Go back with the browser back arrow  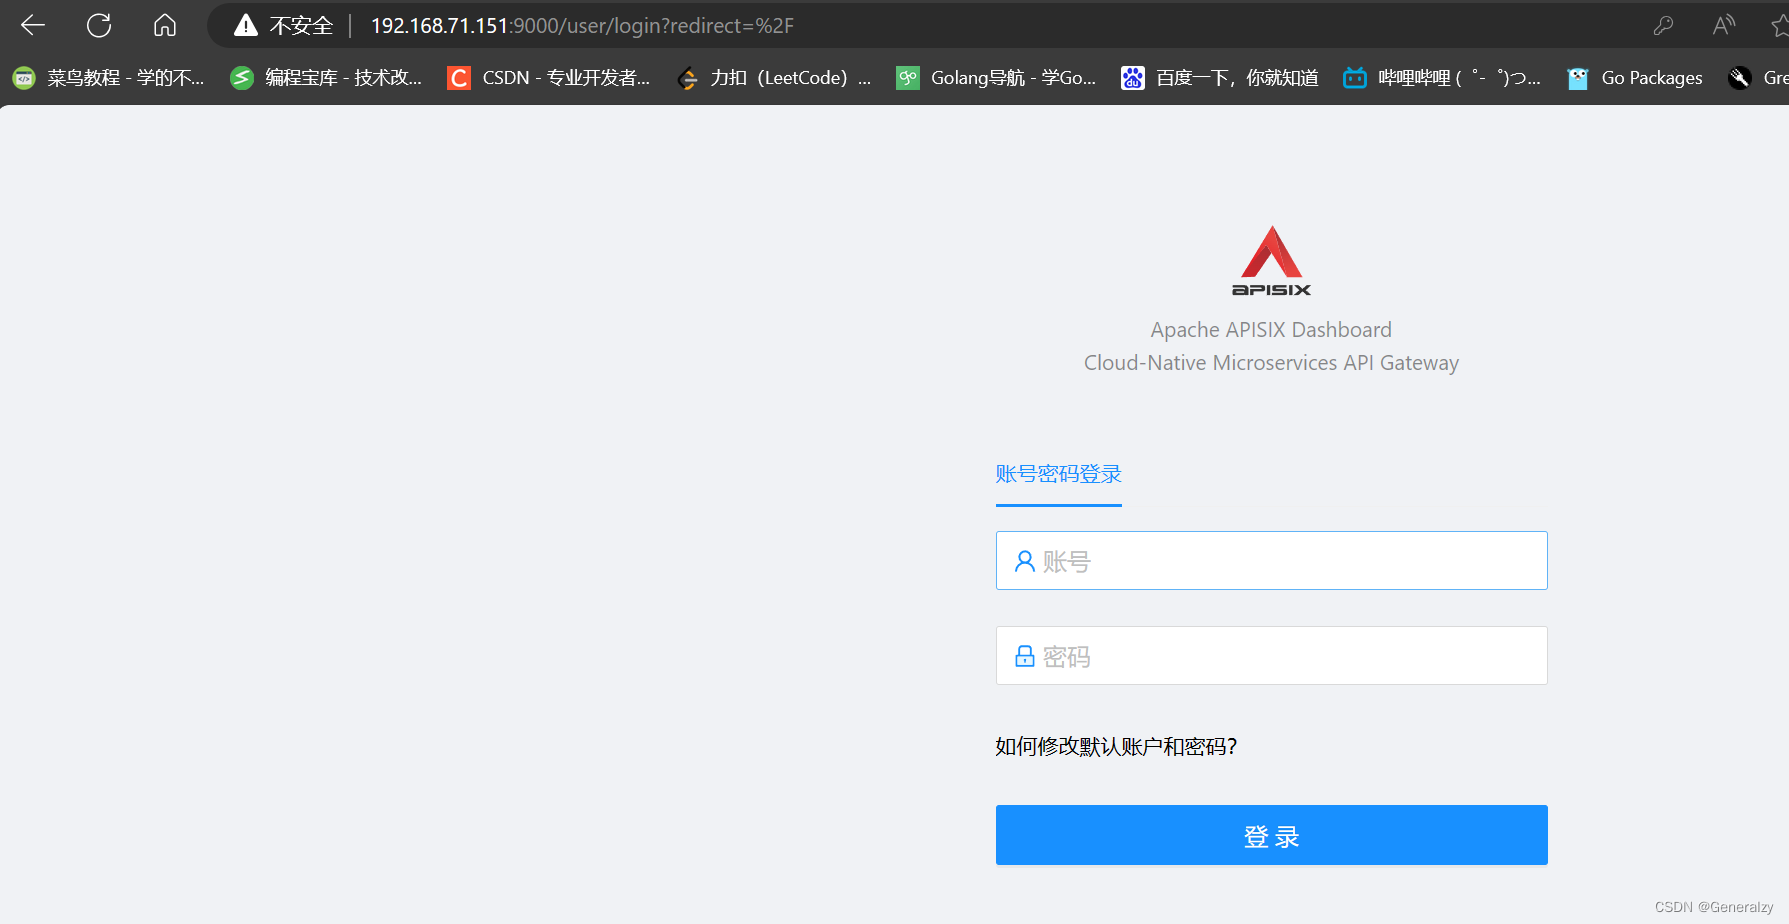click(33, 25)
